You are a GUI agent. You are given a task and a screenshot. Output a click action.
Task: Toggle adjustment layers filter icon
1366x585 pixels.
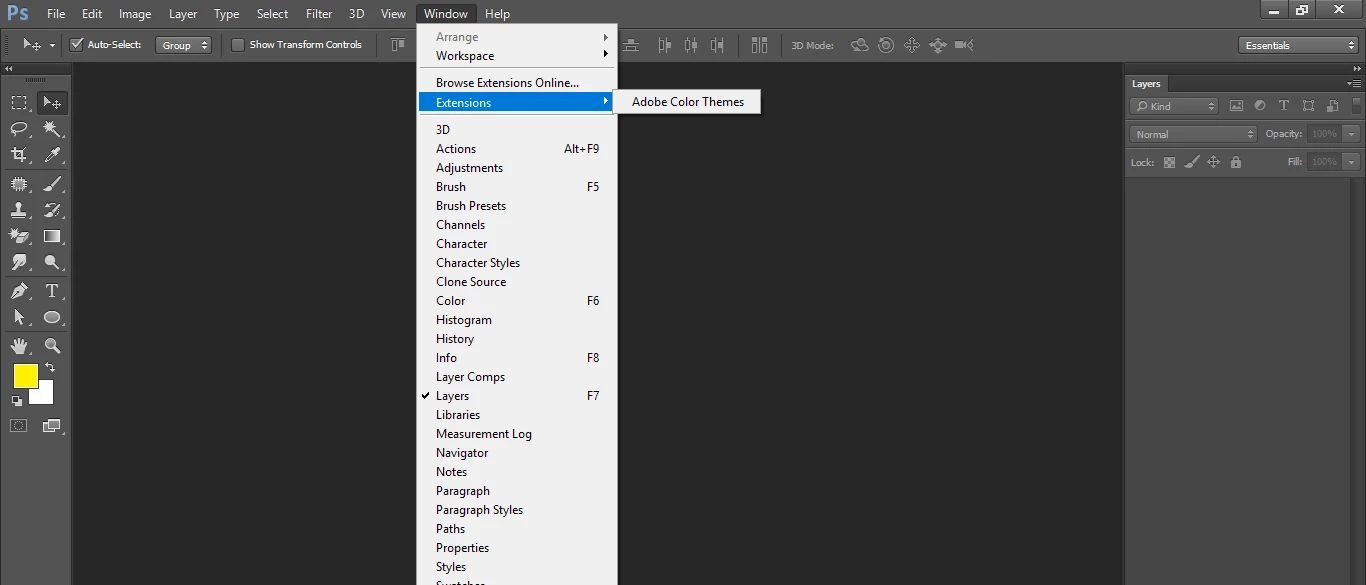click(x=1260, y=106)
